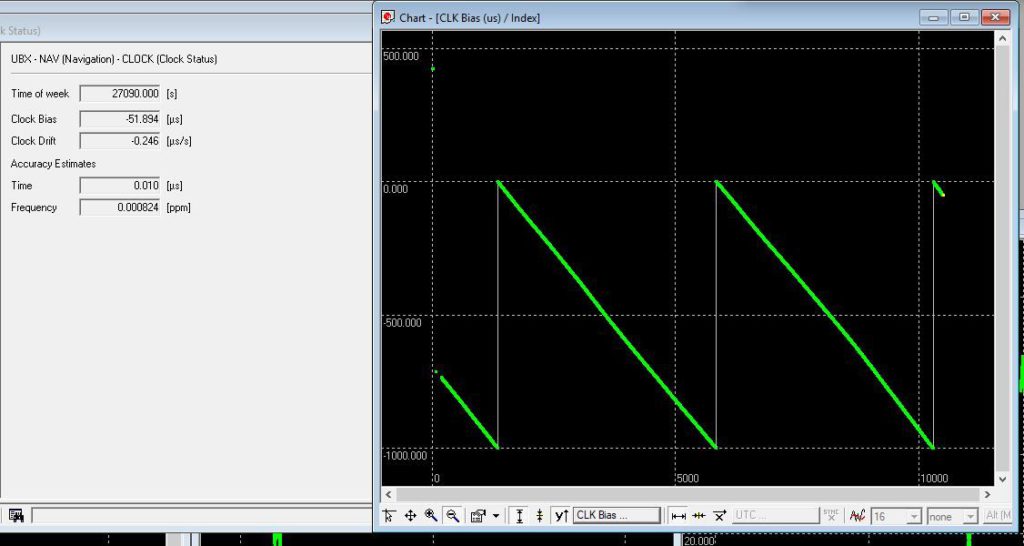This screenshot has height=546, width=1024.
Task: Toggle the Y-axis direction button
Action: 560,516
